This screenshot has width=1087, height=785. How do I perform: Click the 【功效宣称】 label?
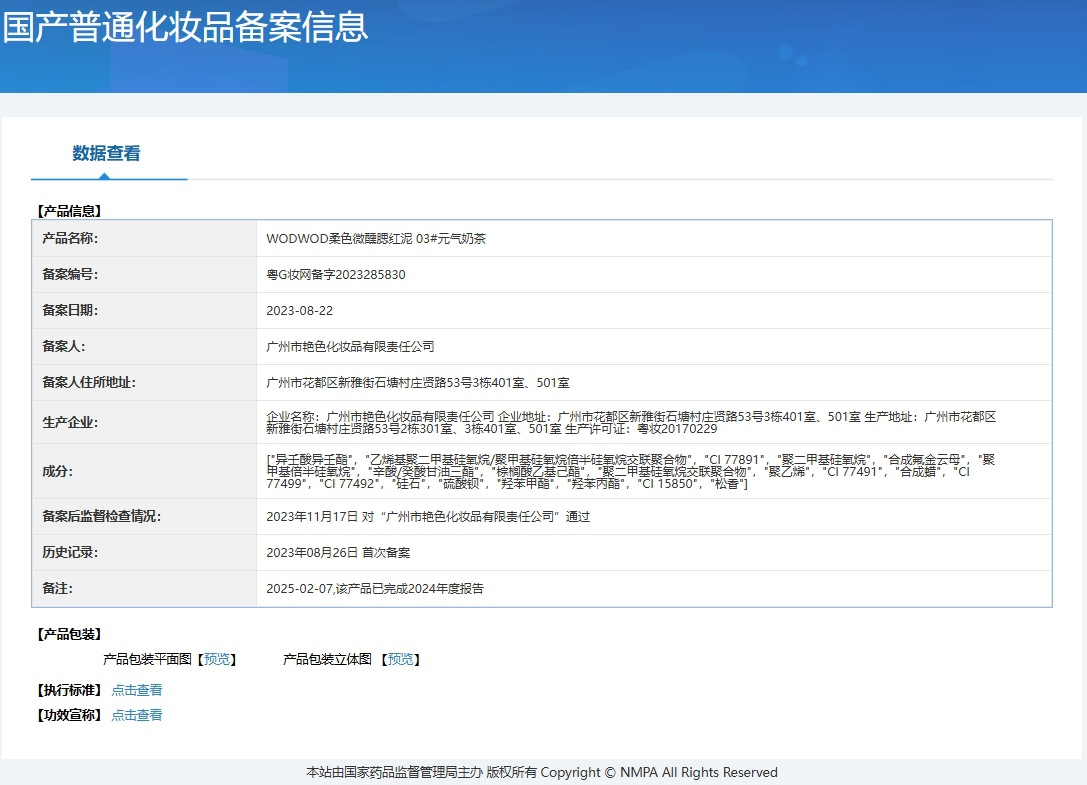point(69,715)
